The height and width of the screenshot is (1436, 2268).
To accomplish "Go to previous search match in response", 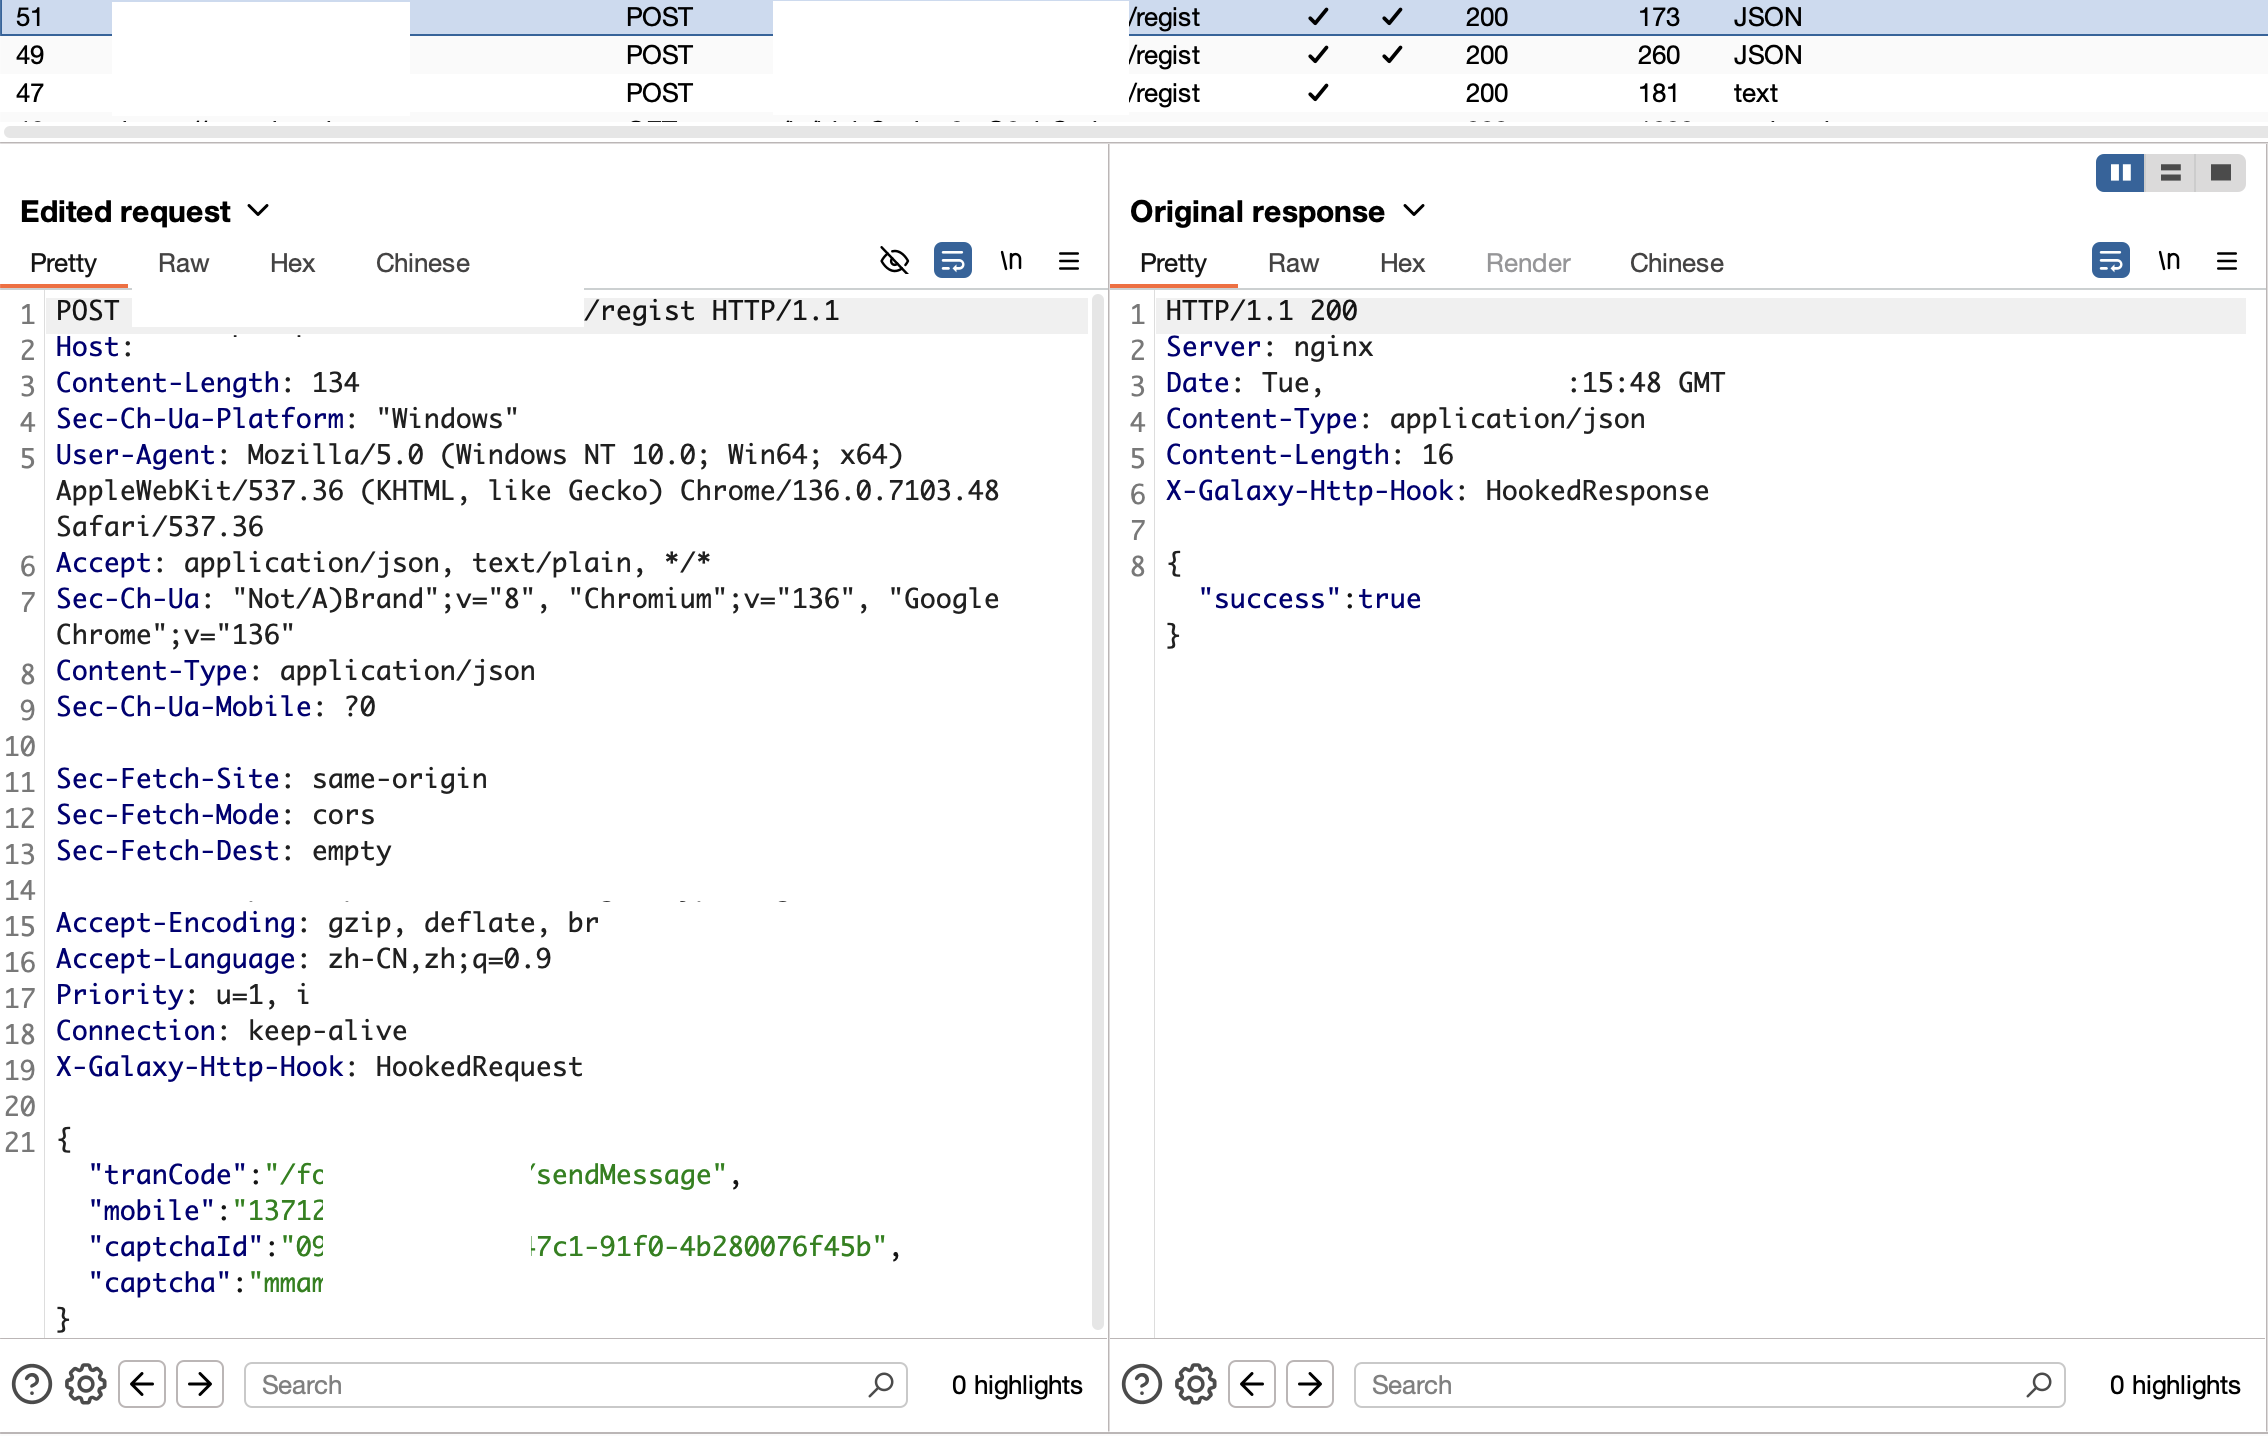I will coord(1252,1384).
